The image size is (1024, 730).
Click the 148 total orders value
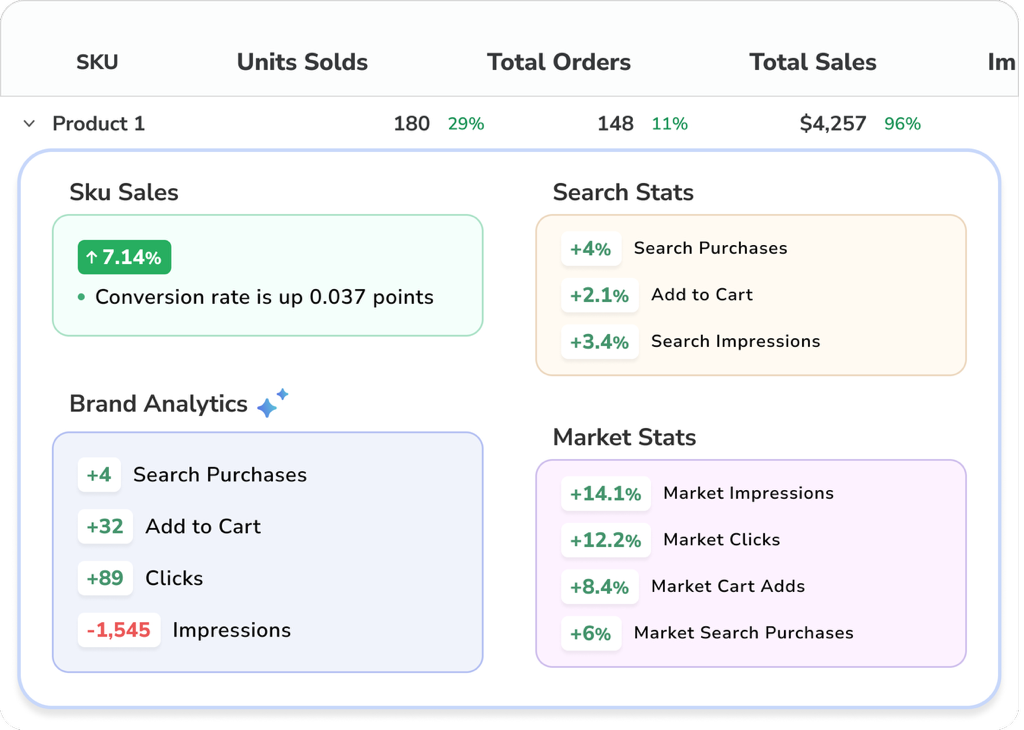click(x=615, y=123)
